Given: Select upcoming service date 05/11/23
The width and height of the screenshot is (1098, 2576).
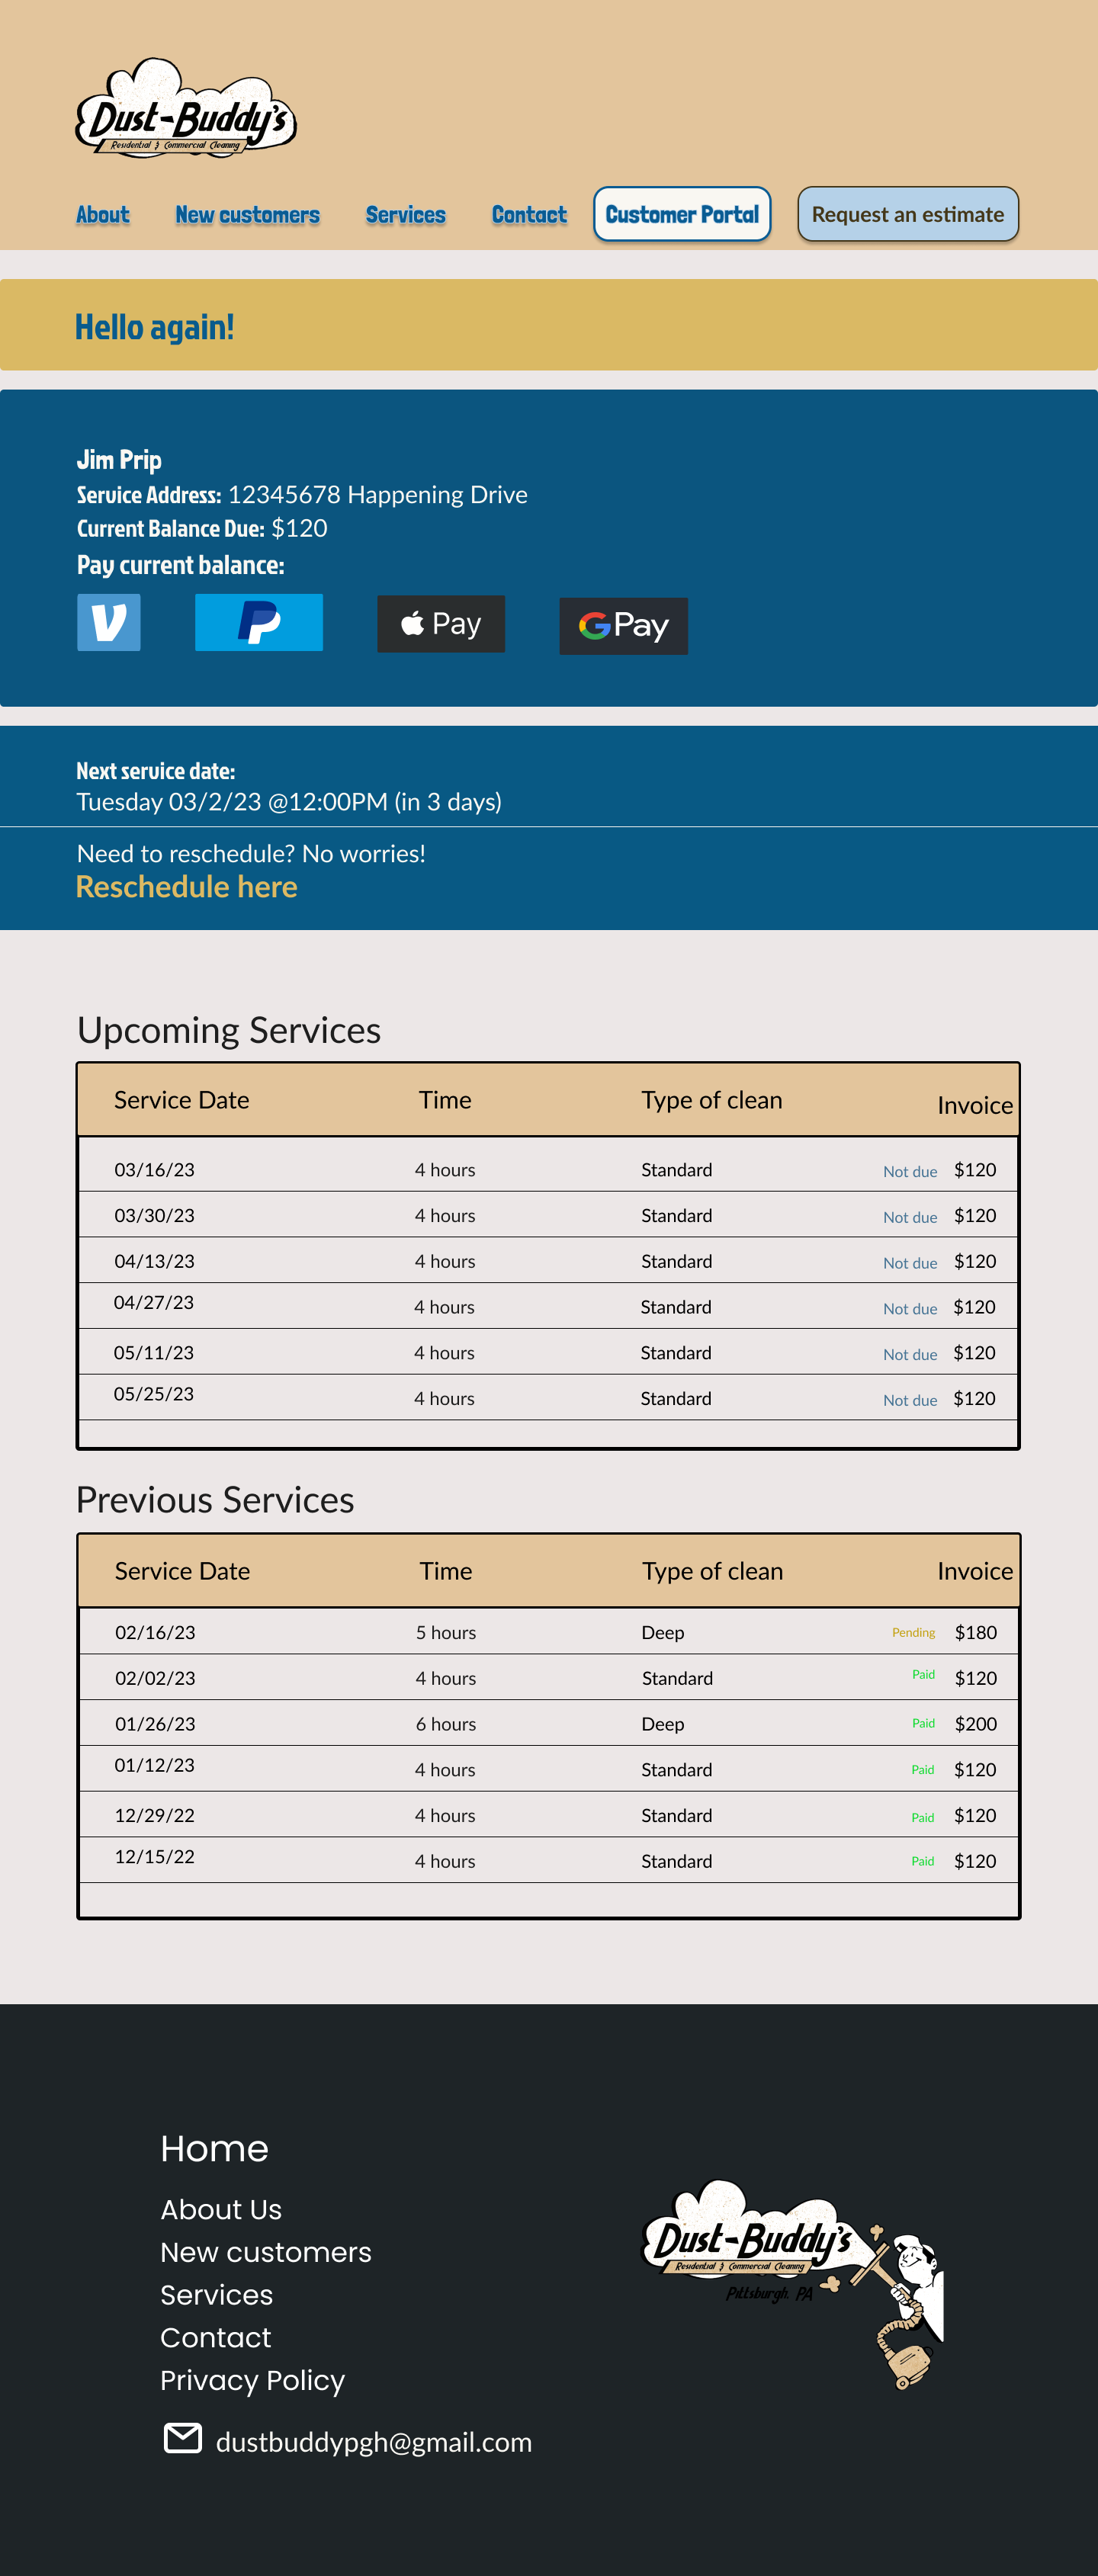Looking at the screenshot, I should pos(154,1353).
